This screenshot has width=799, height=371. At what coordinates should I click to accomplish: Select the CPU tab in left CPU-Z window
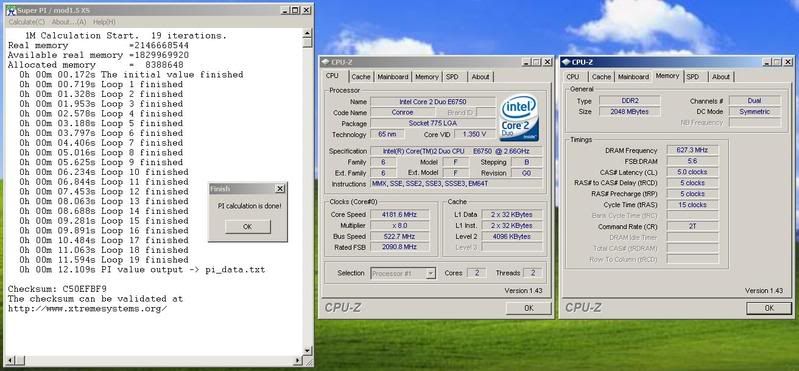pos(332,76)
